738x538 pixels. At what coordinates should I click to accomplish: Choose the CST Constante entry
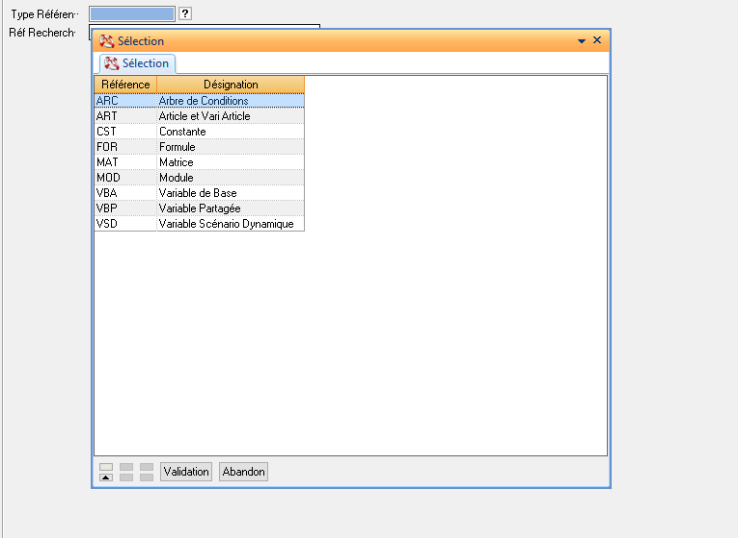click(x=200, y=132)
